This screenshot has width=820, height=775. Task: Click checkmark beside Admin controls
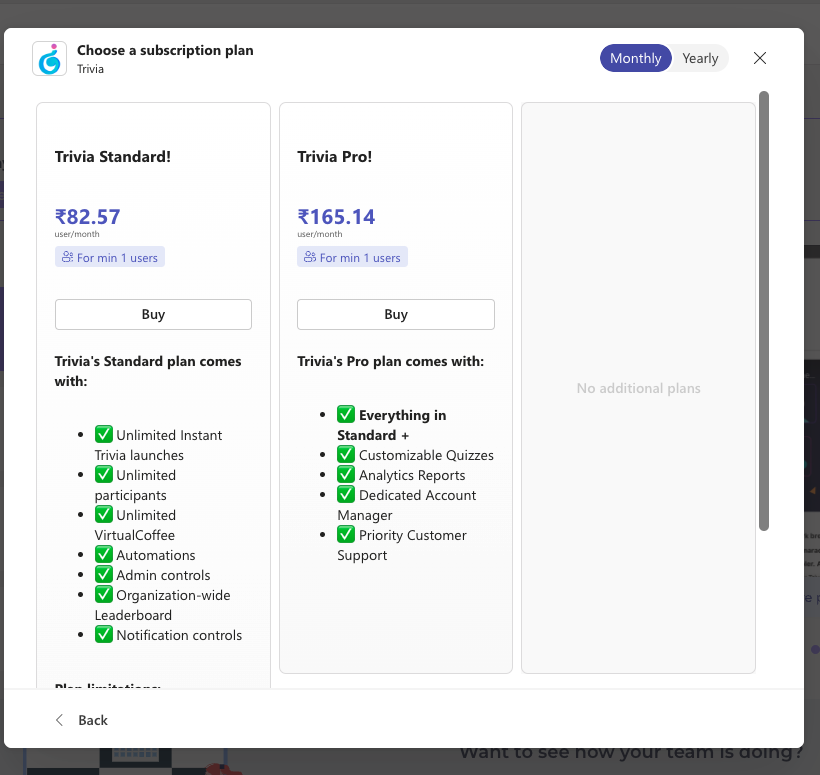pos(104,574)
